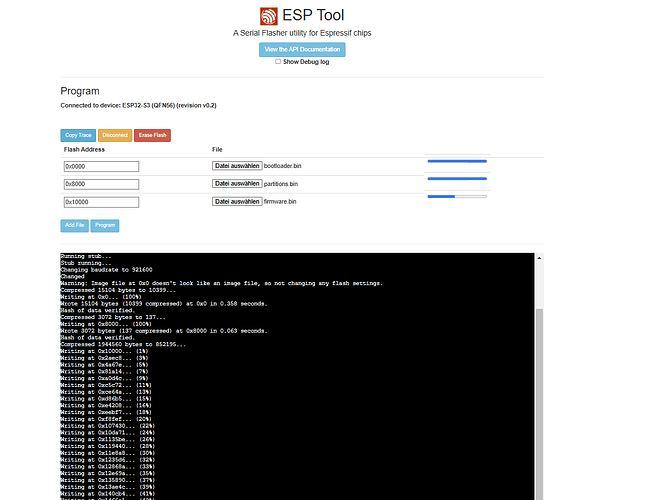This screenshot has height=500, width=647.
Task: Click the red Erase Flash button
Action: (152, 135)
